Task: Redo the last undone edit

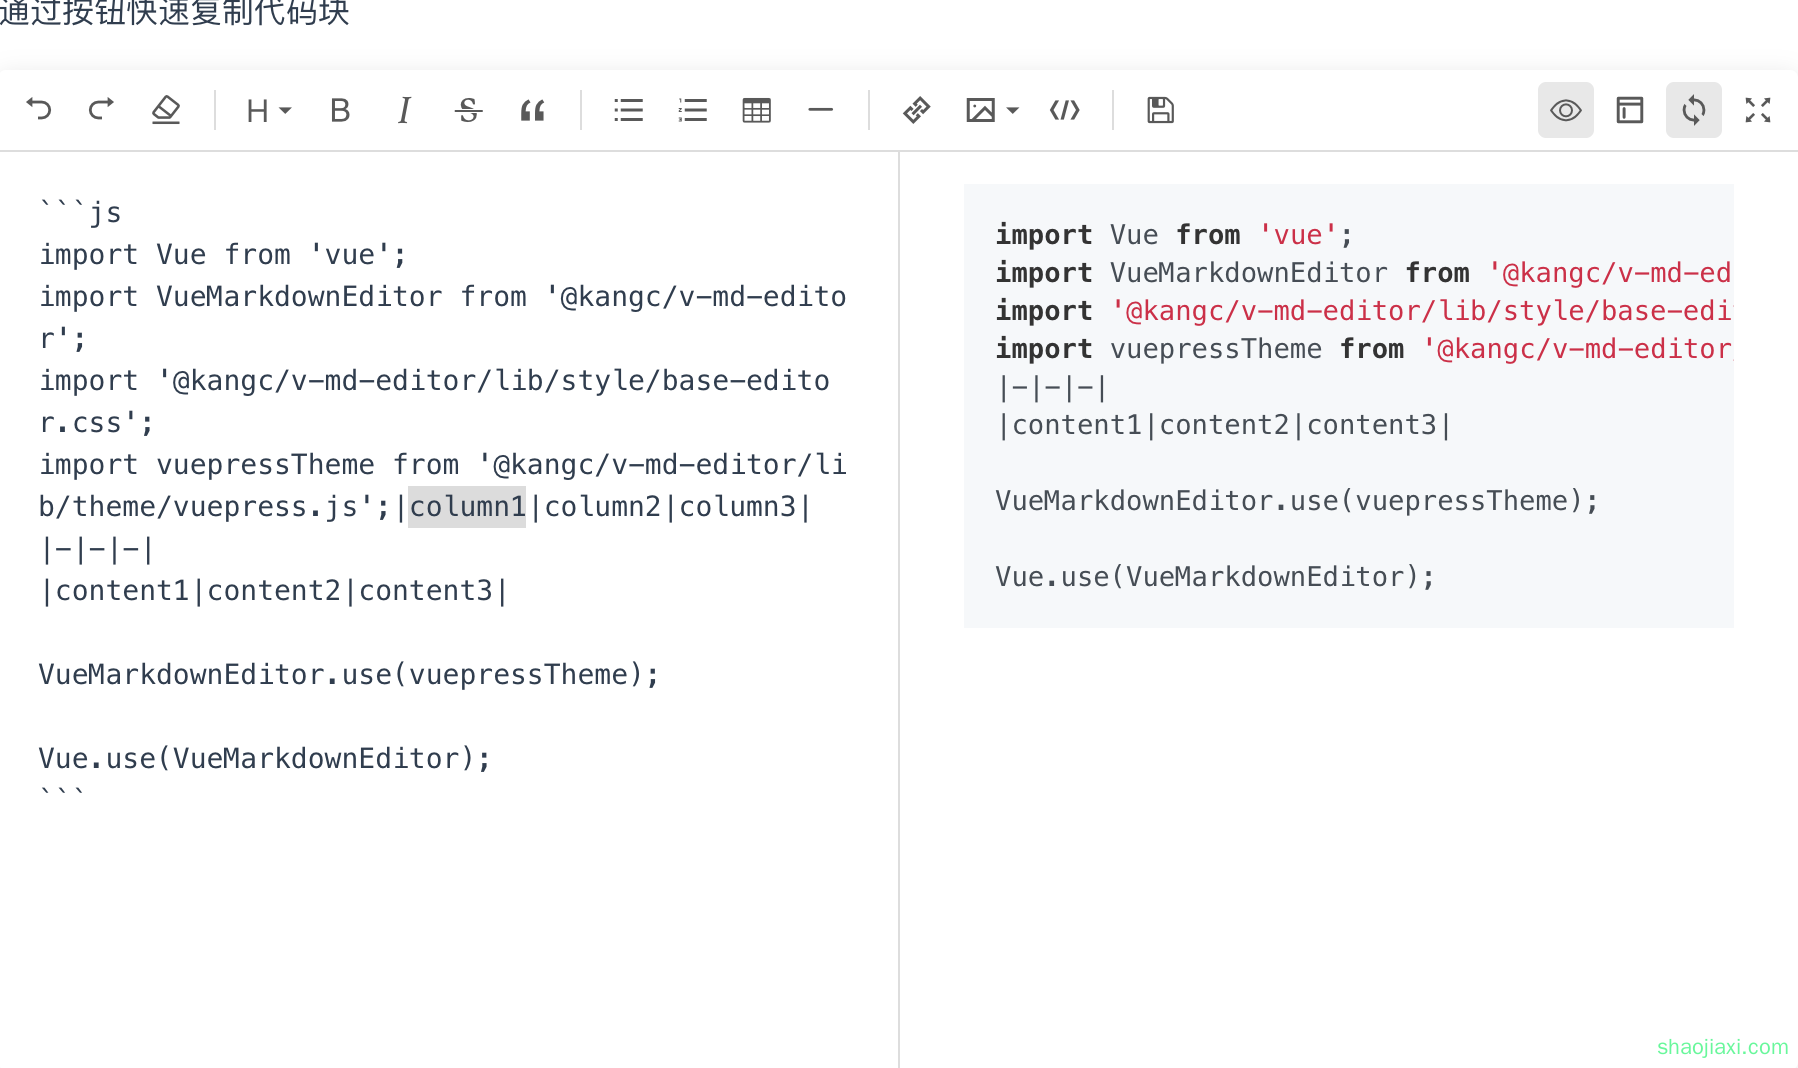Action: (102, 110)
